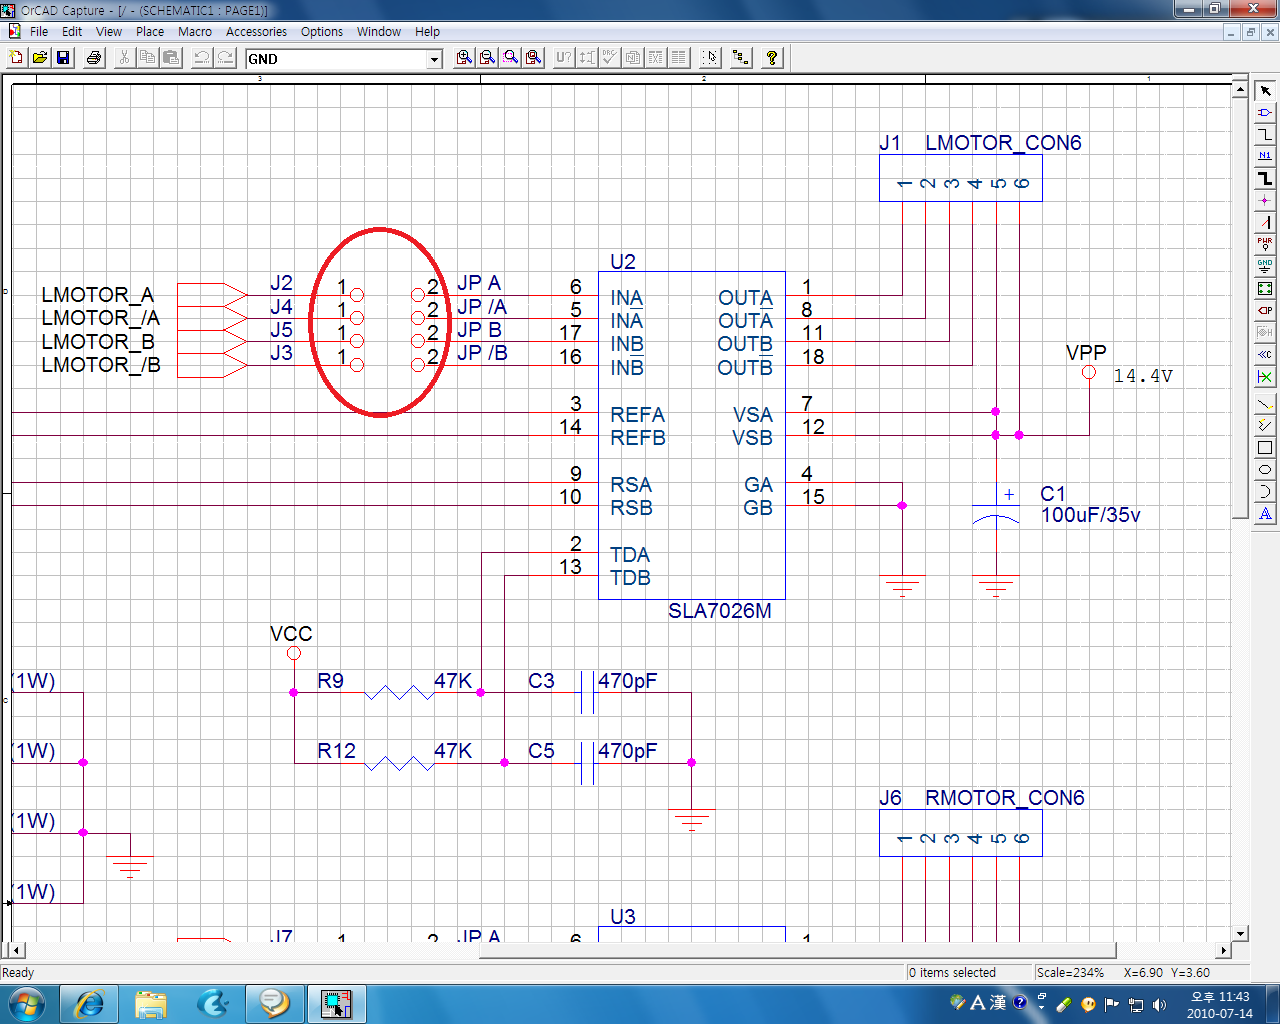Image resolution: width=1280 pixels, height=1024 pixels.
Task: Select the Place Hierarchical Block tool
Action: 1265,288
